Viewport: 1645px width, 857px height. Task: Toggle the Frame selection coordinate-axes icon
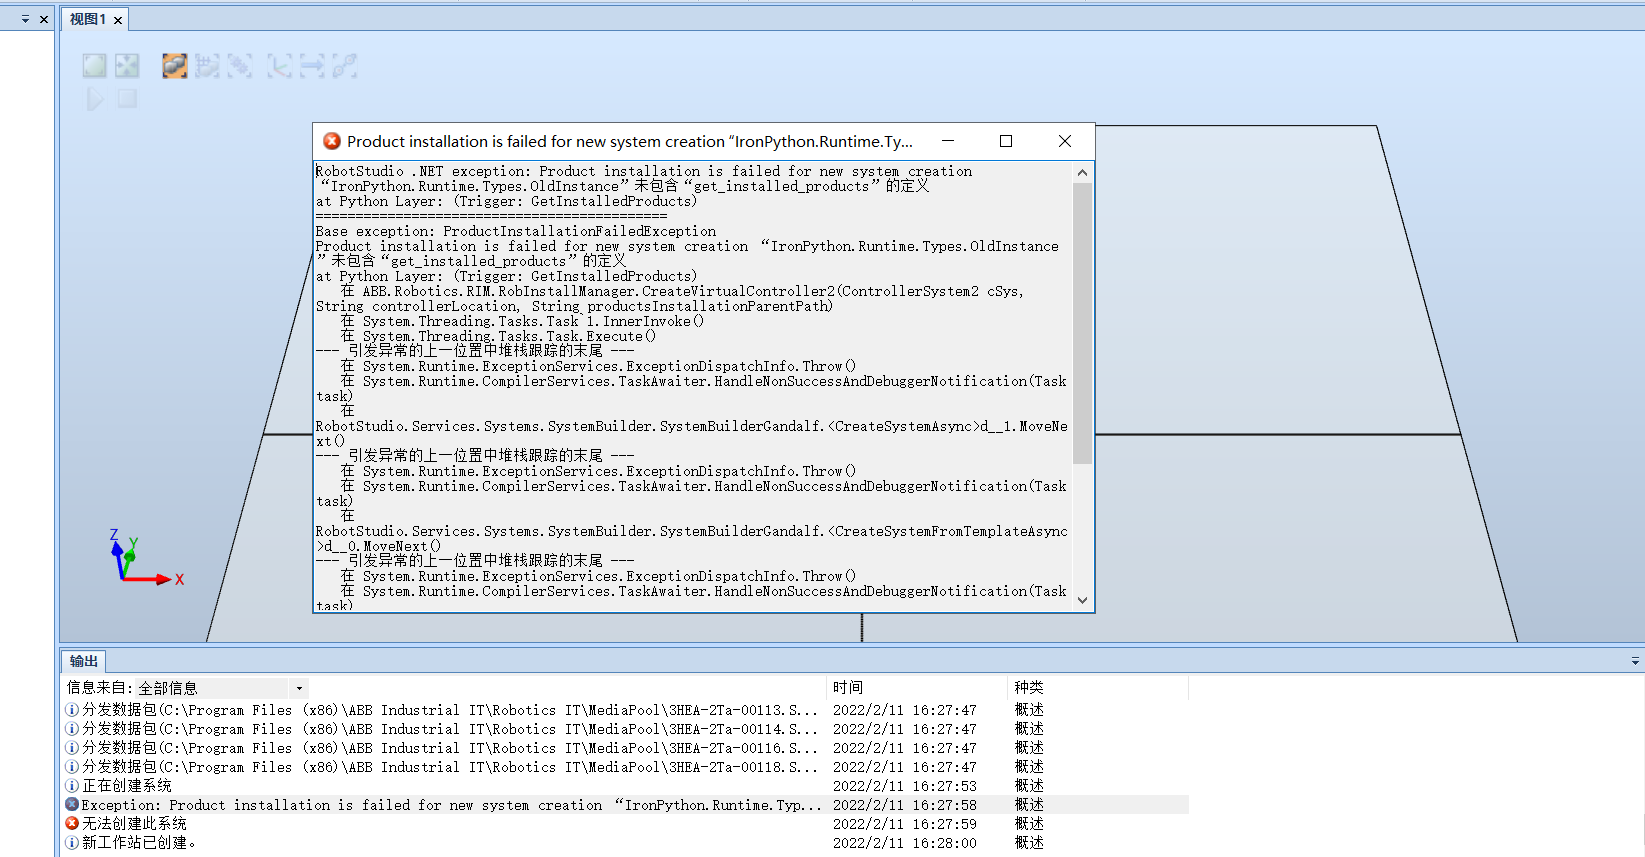279,66
